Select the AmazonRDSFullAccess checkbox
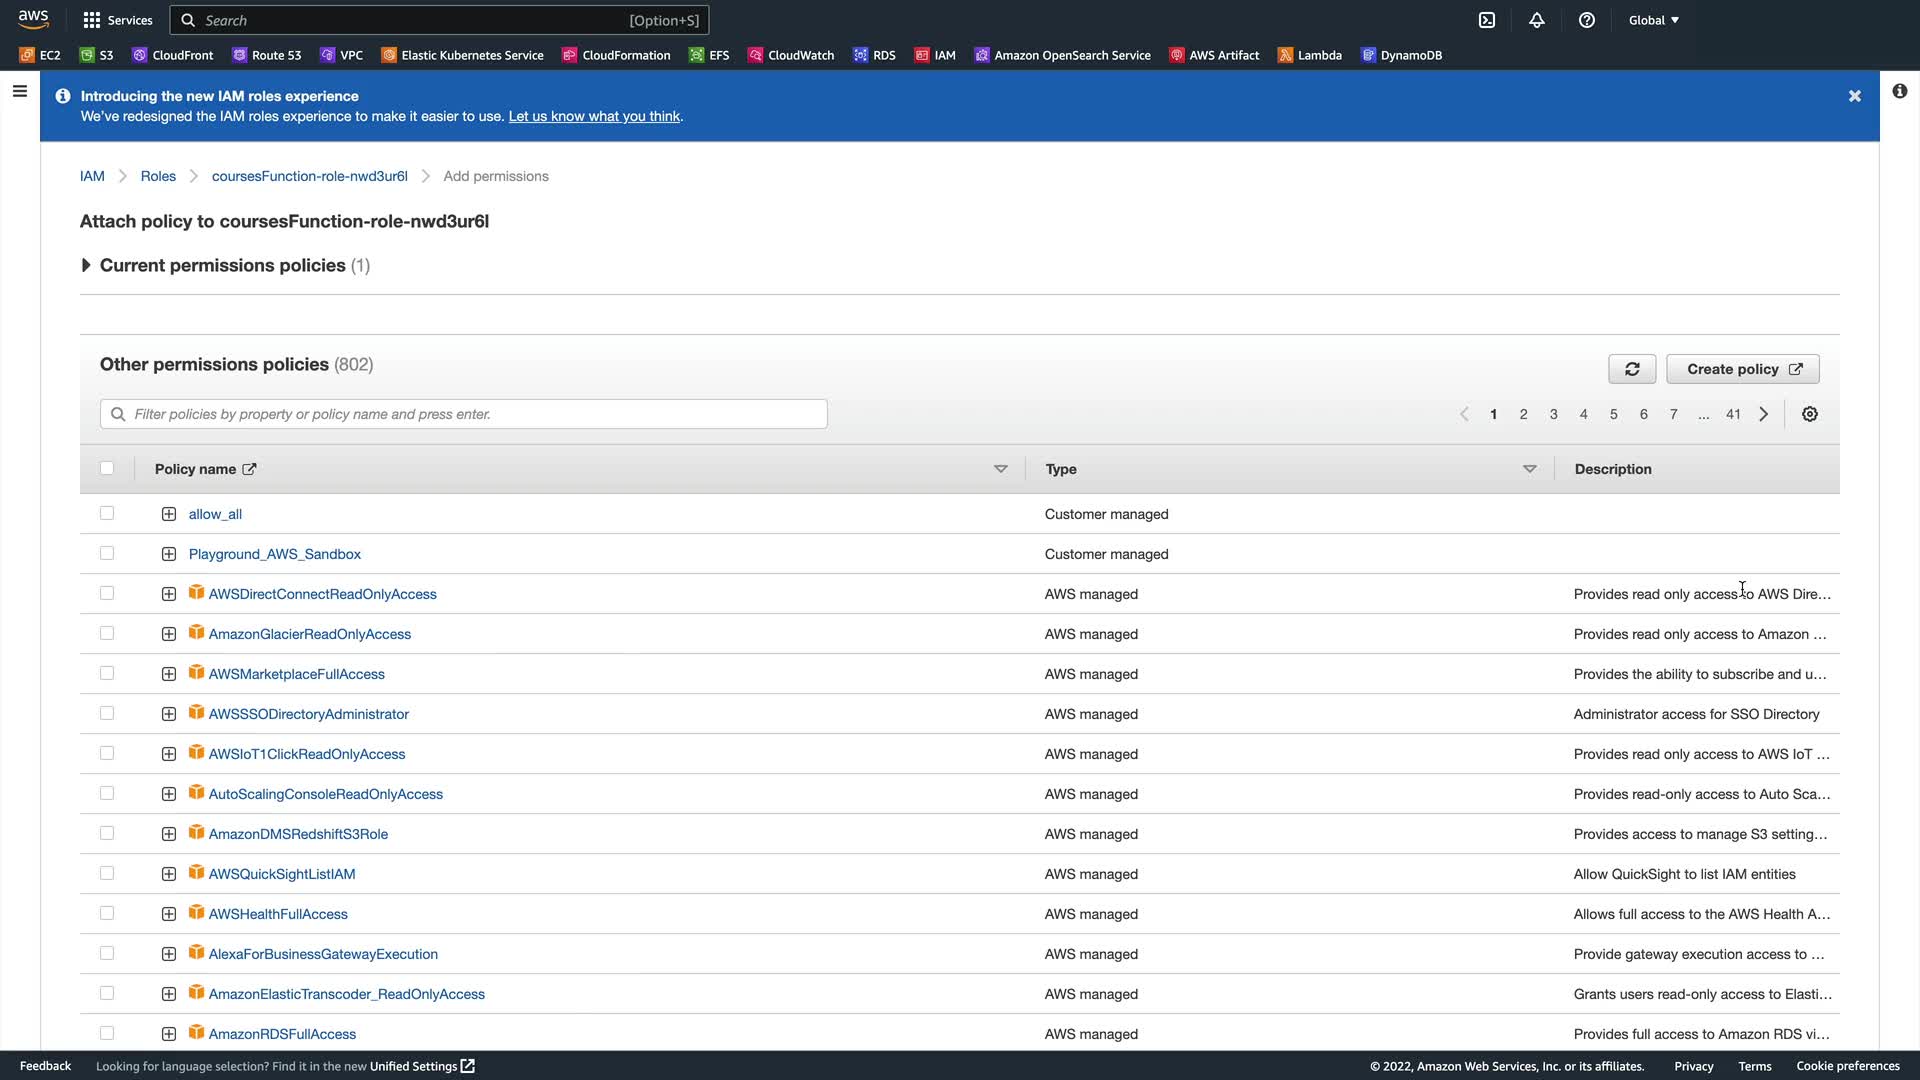This screenshot has width=1920, height=1080. pyautogui.click(x=107, y=1033)
